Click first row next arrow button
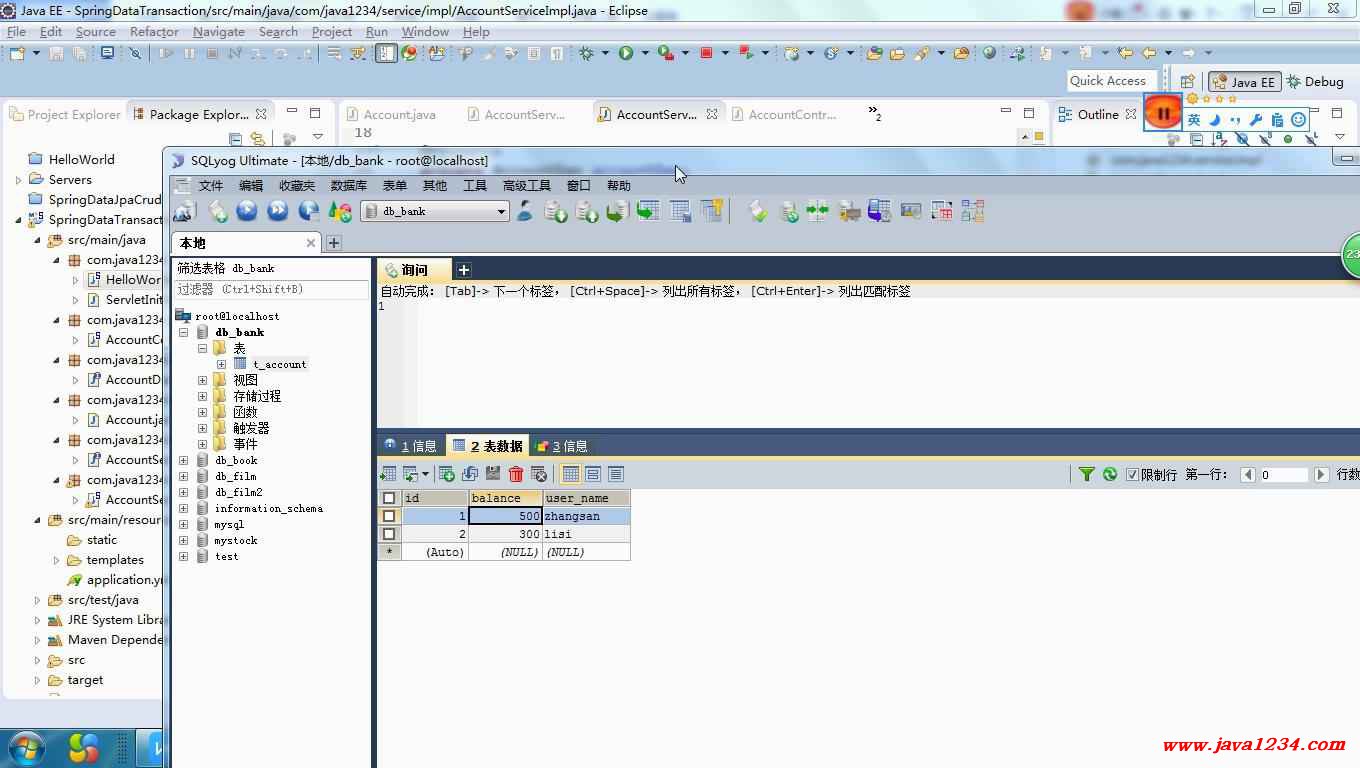The width and height of the screenshot is (1360, 768). click(x=1321, y=474)
